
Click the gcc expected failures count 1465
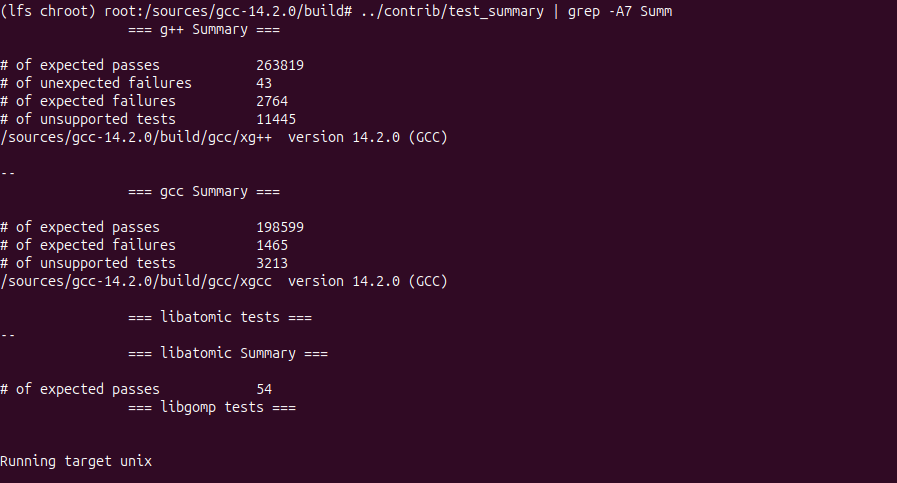272,245
